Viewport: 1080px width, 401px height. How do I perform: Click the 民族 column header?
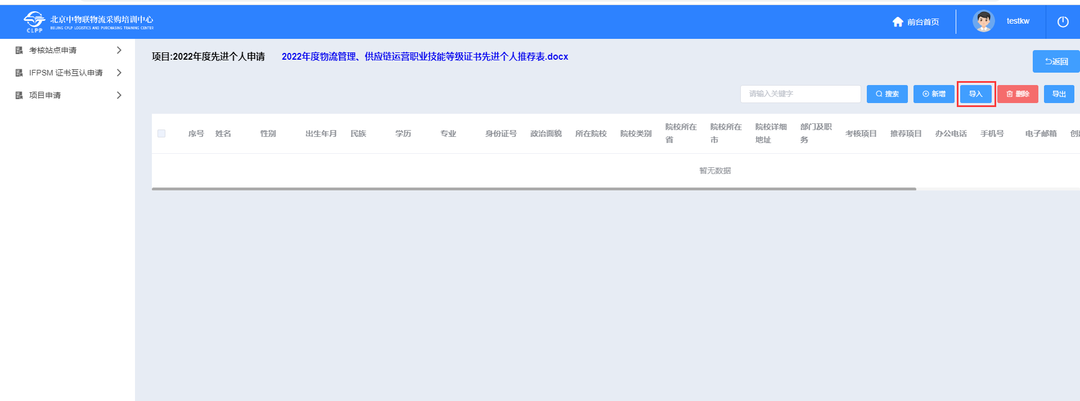[x=358, y=134]
